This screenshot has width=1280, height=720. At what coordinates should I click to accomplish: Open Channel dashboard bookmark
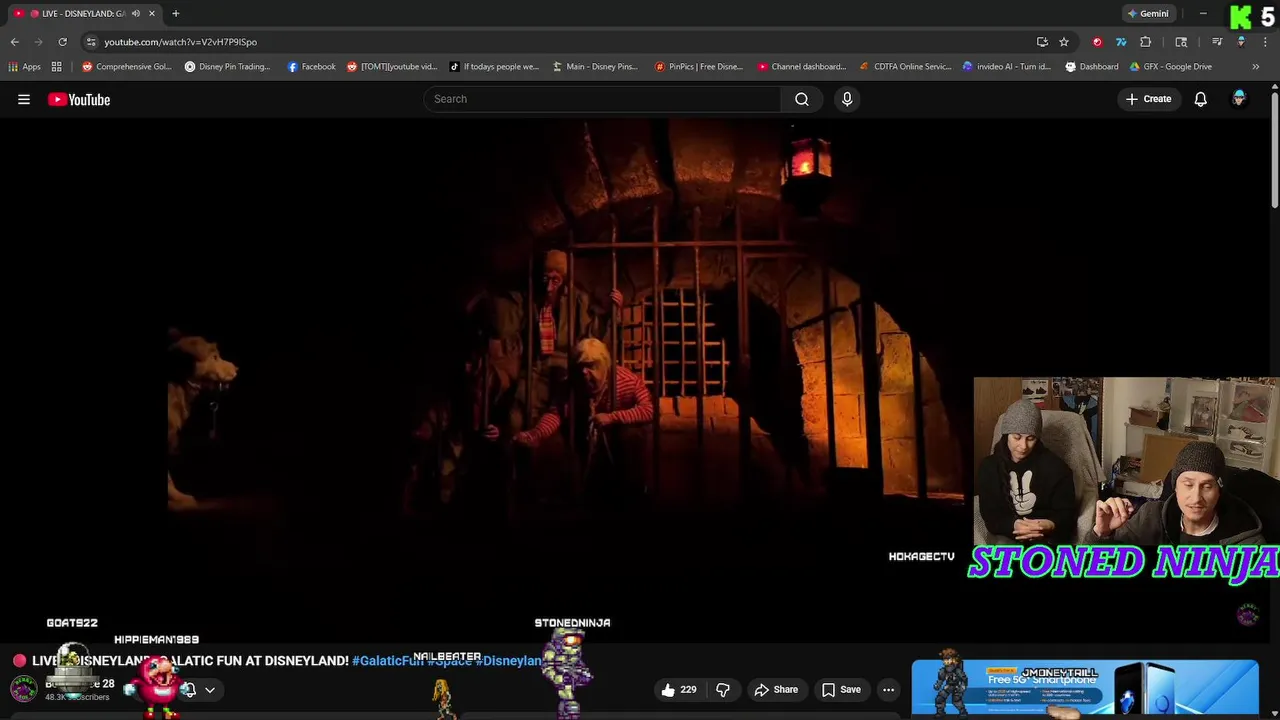802,67
